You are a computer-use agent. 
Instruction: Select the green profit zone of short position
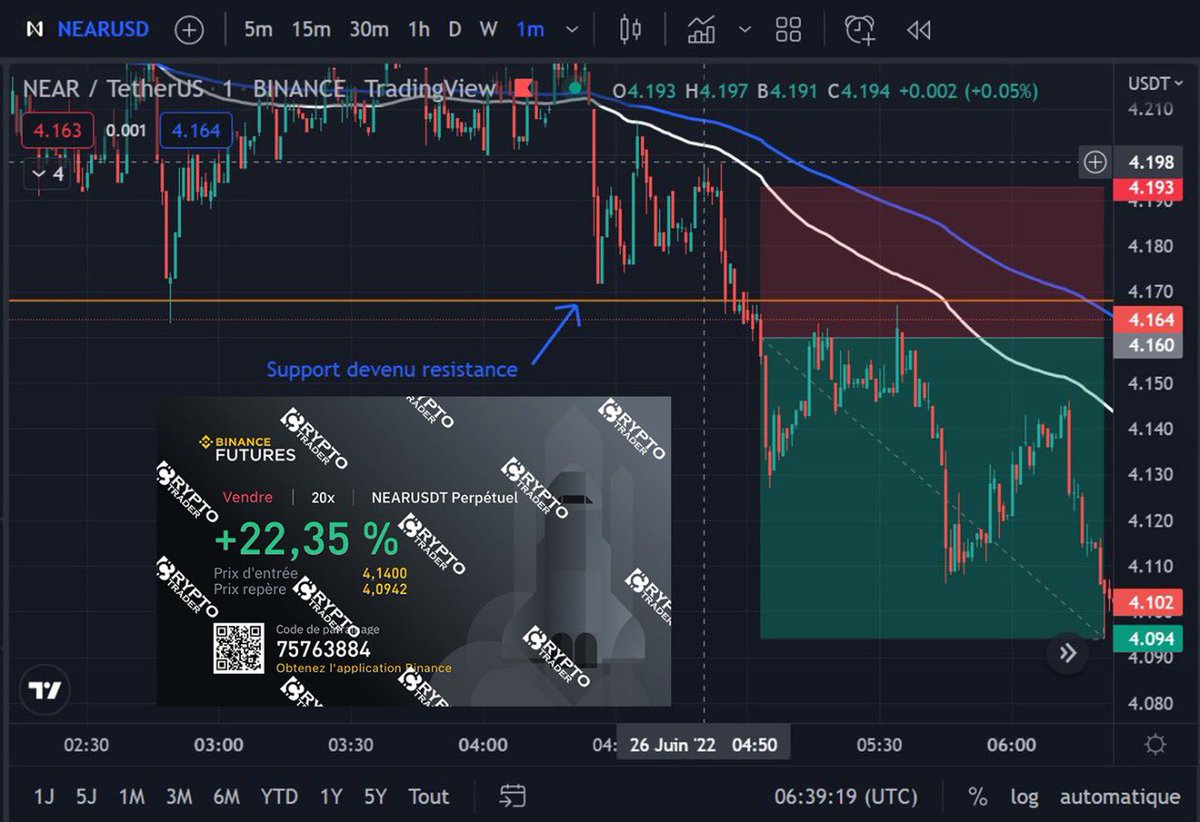coord(932,487)
